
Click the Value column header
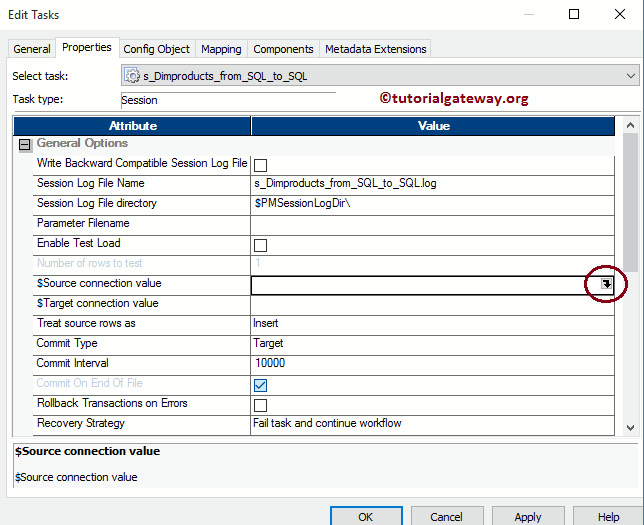click(433, 126)
